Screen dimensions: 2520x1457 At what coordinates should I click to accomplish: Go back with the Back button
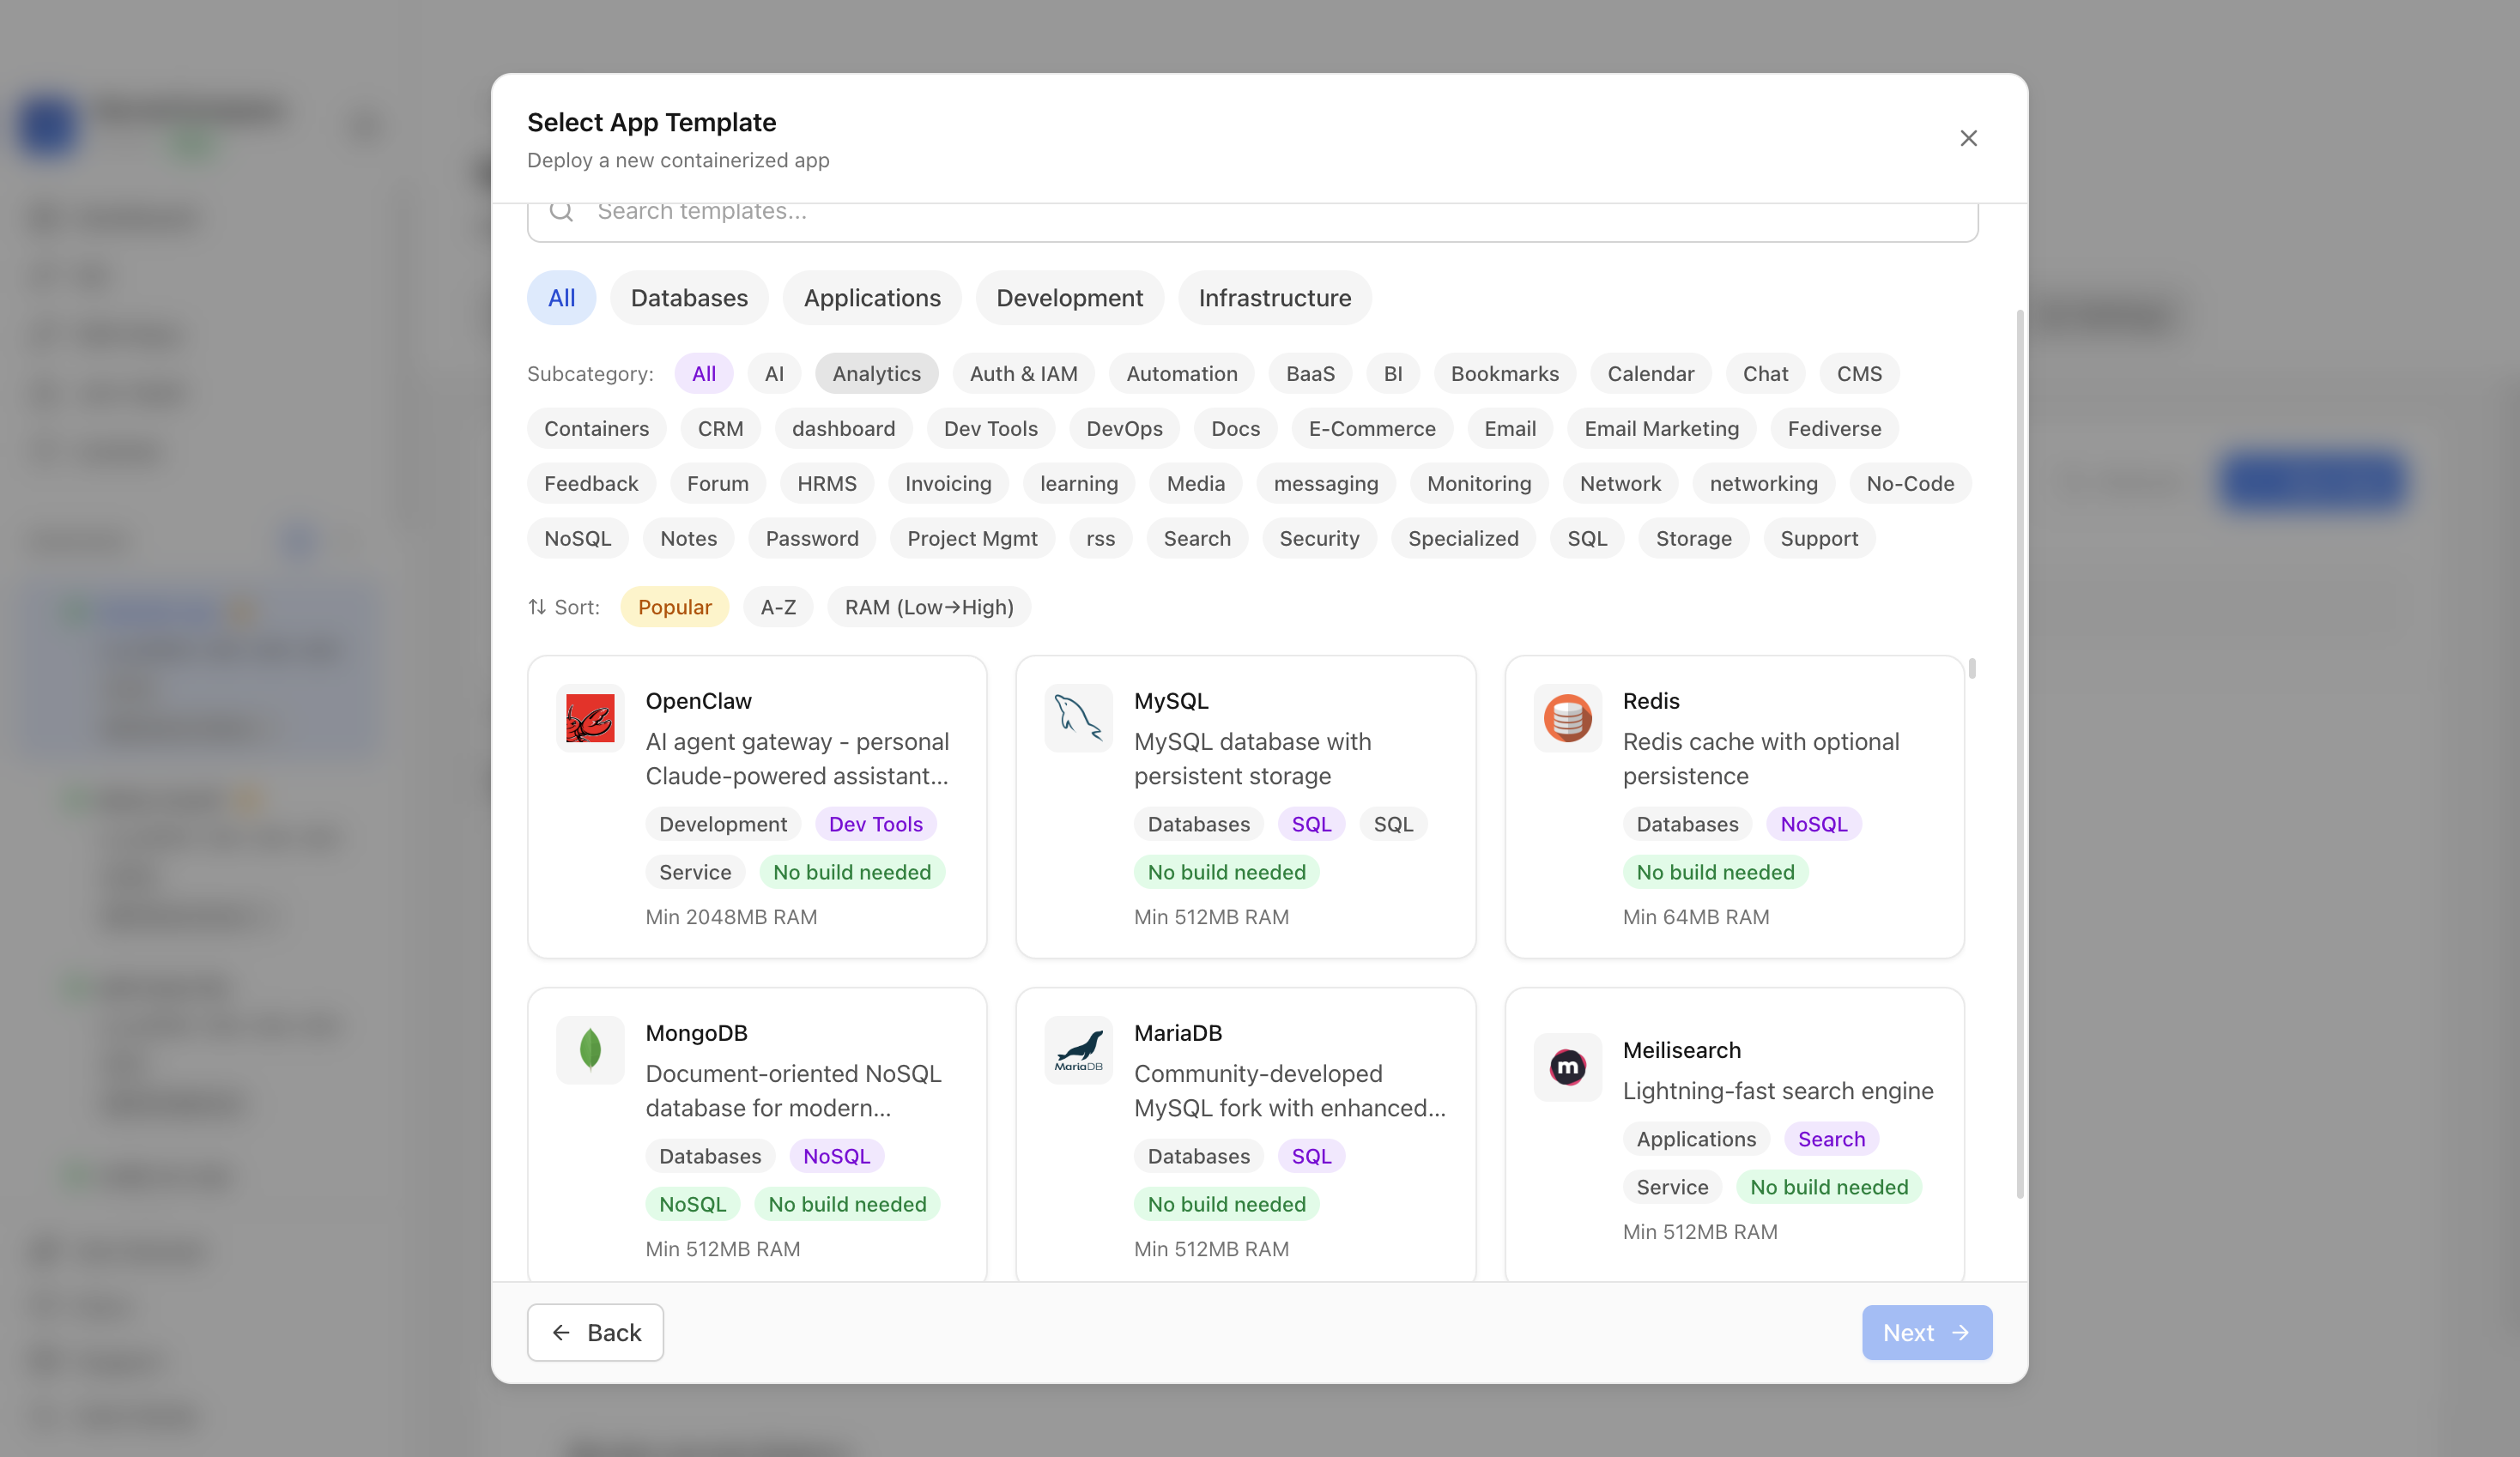pyautogui.click(x=595, y=1332)
